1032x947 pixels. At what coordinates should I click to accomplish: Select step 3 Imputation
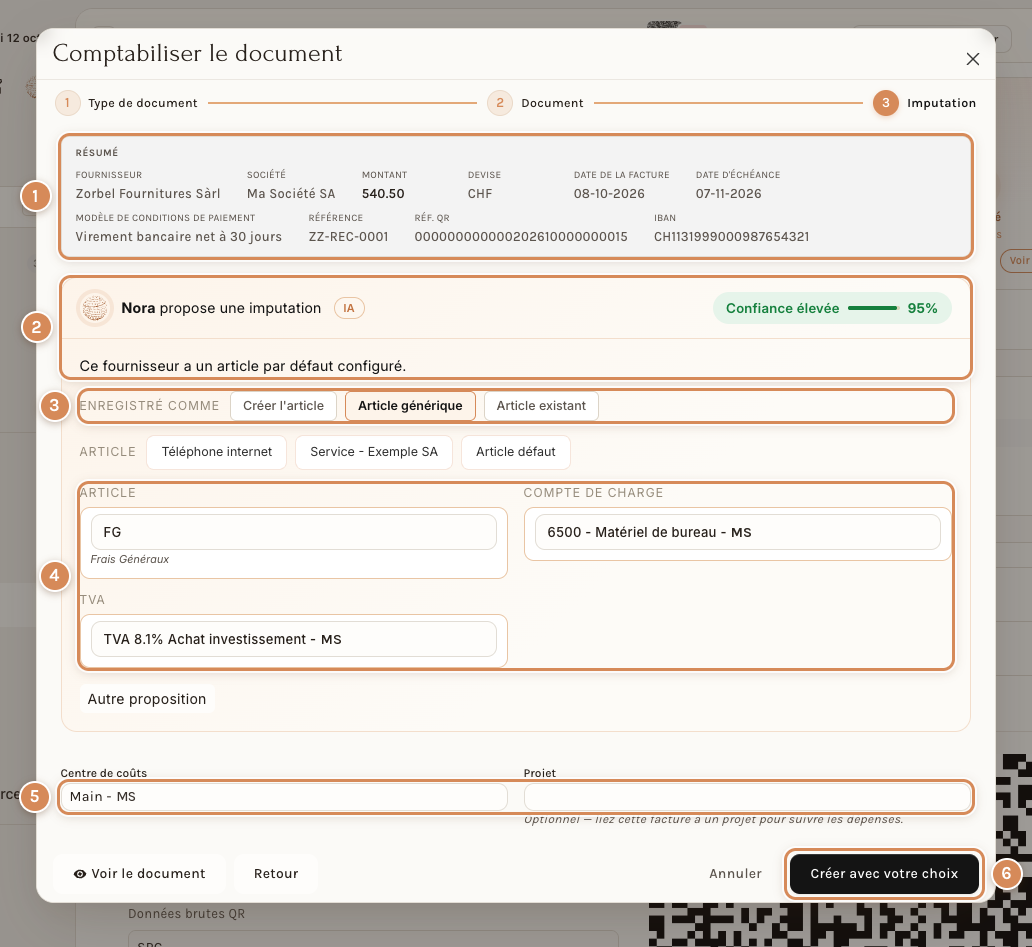[924, 103]
